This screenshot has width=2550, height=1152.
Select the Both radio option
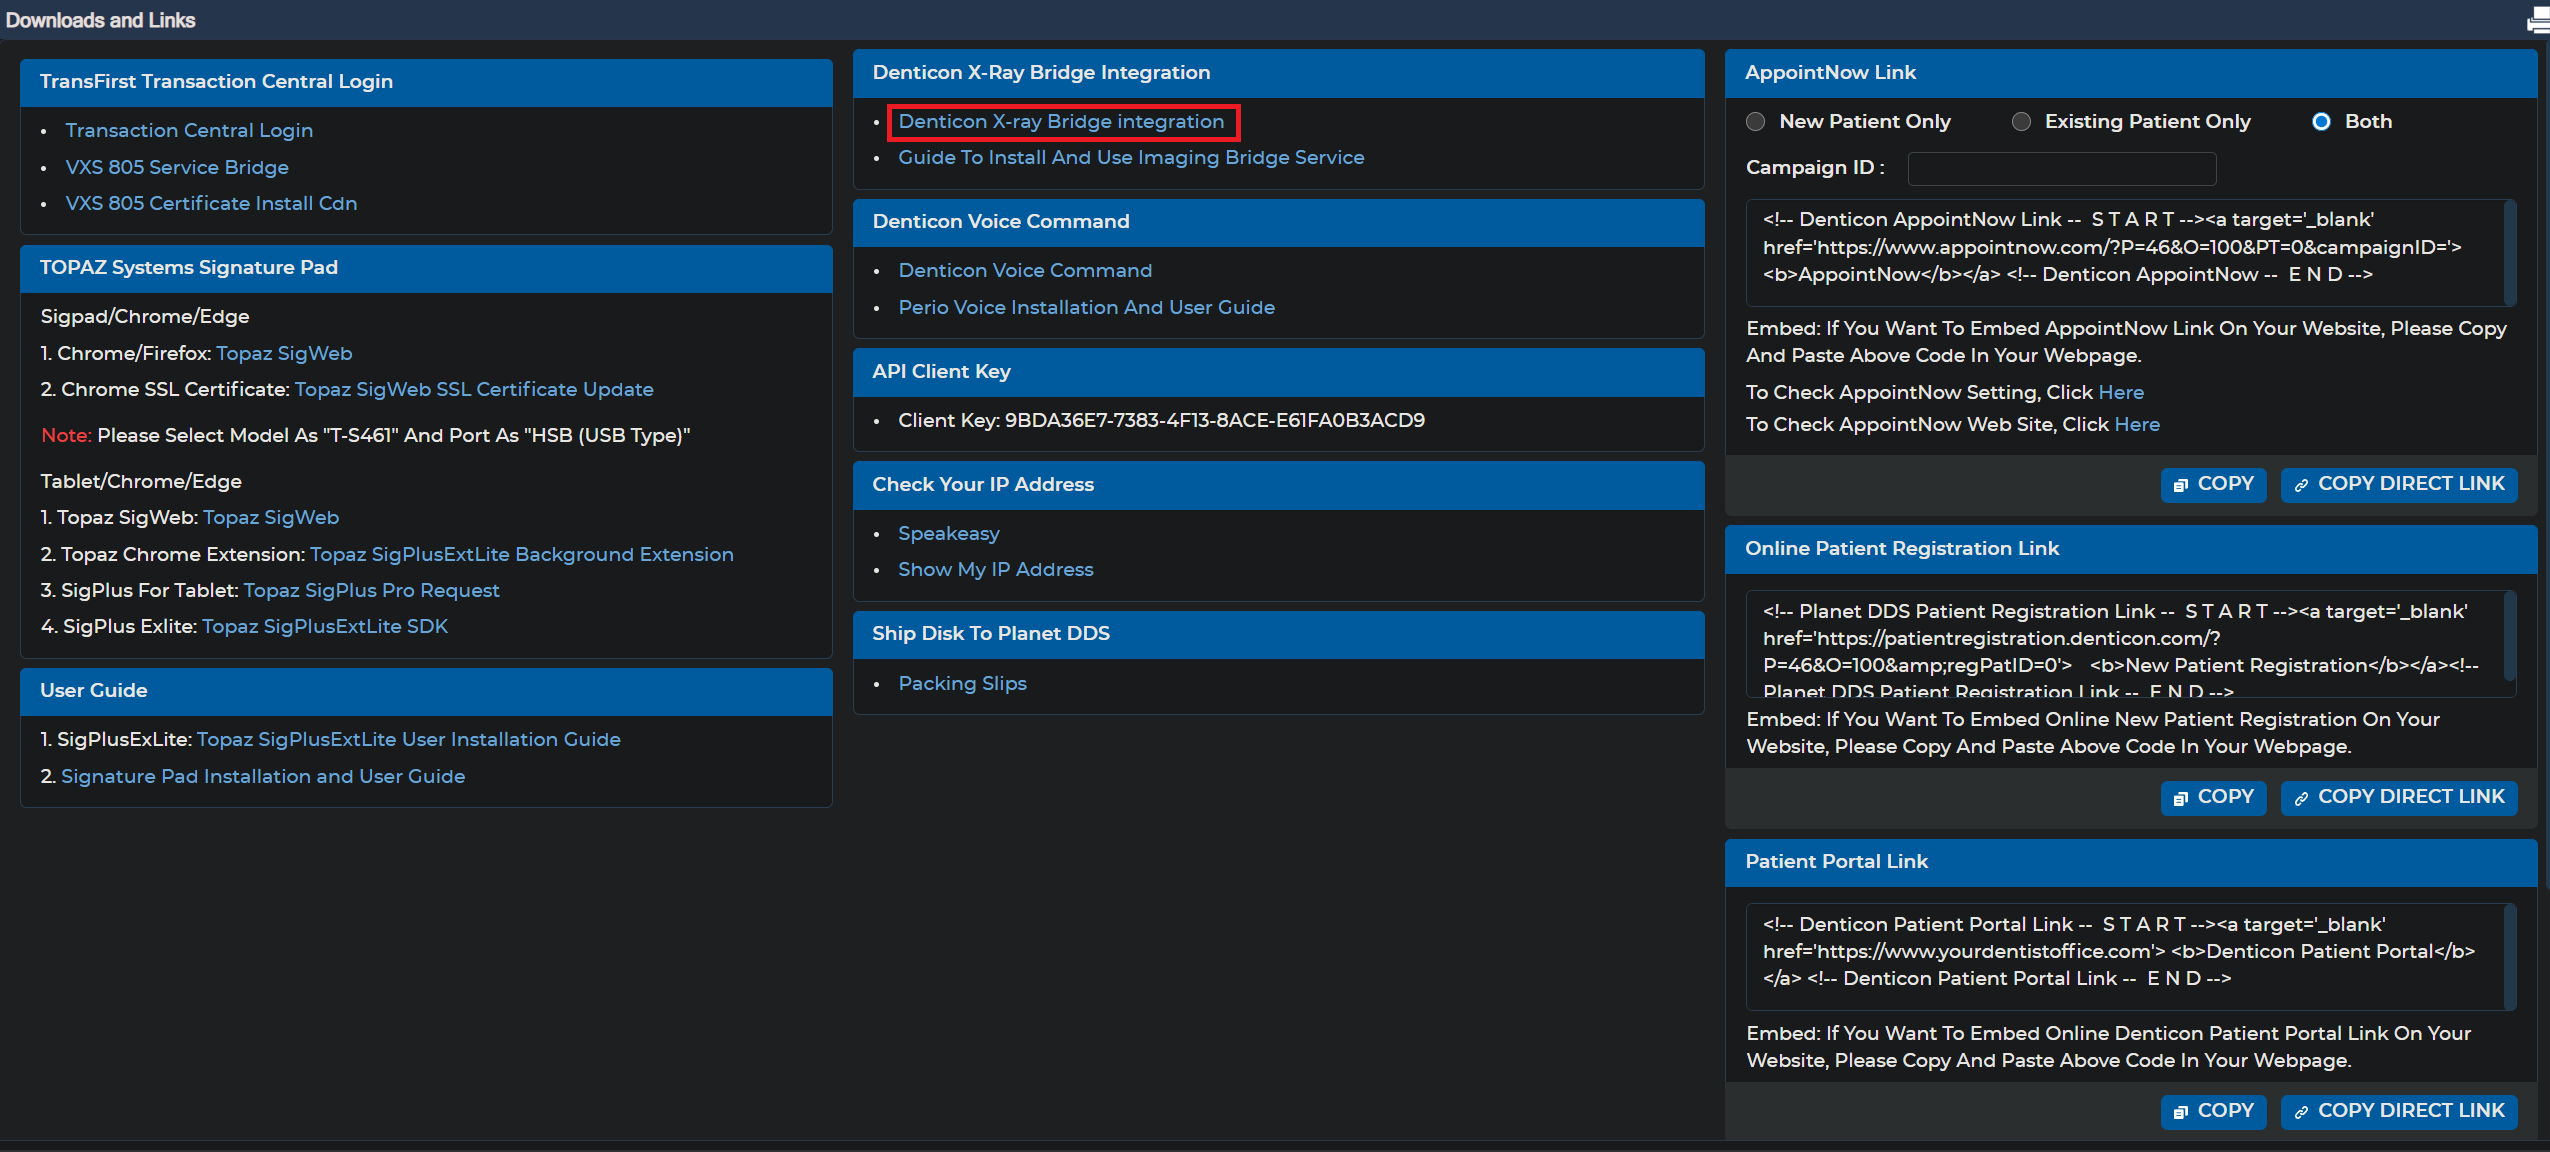pos(2321,122)
